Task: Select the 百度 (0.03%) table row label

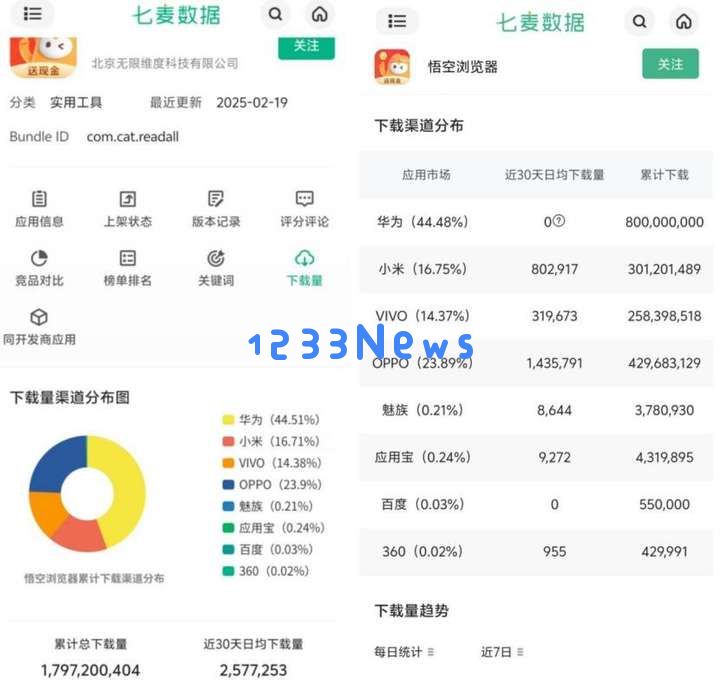Action: click(422, 504)
